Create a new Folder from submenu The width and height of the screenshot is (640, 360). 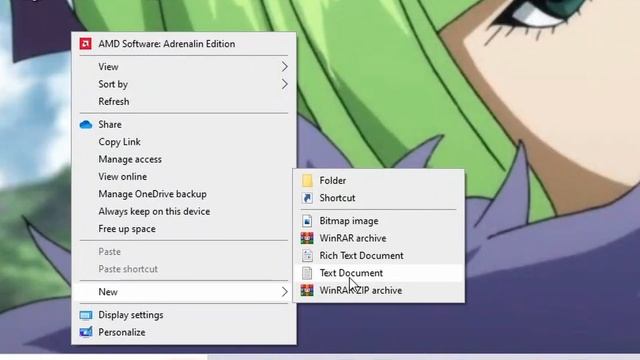pos(378,180)
